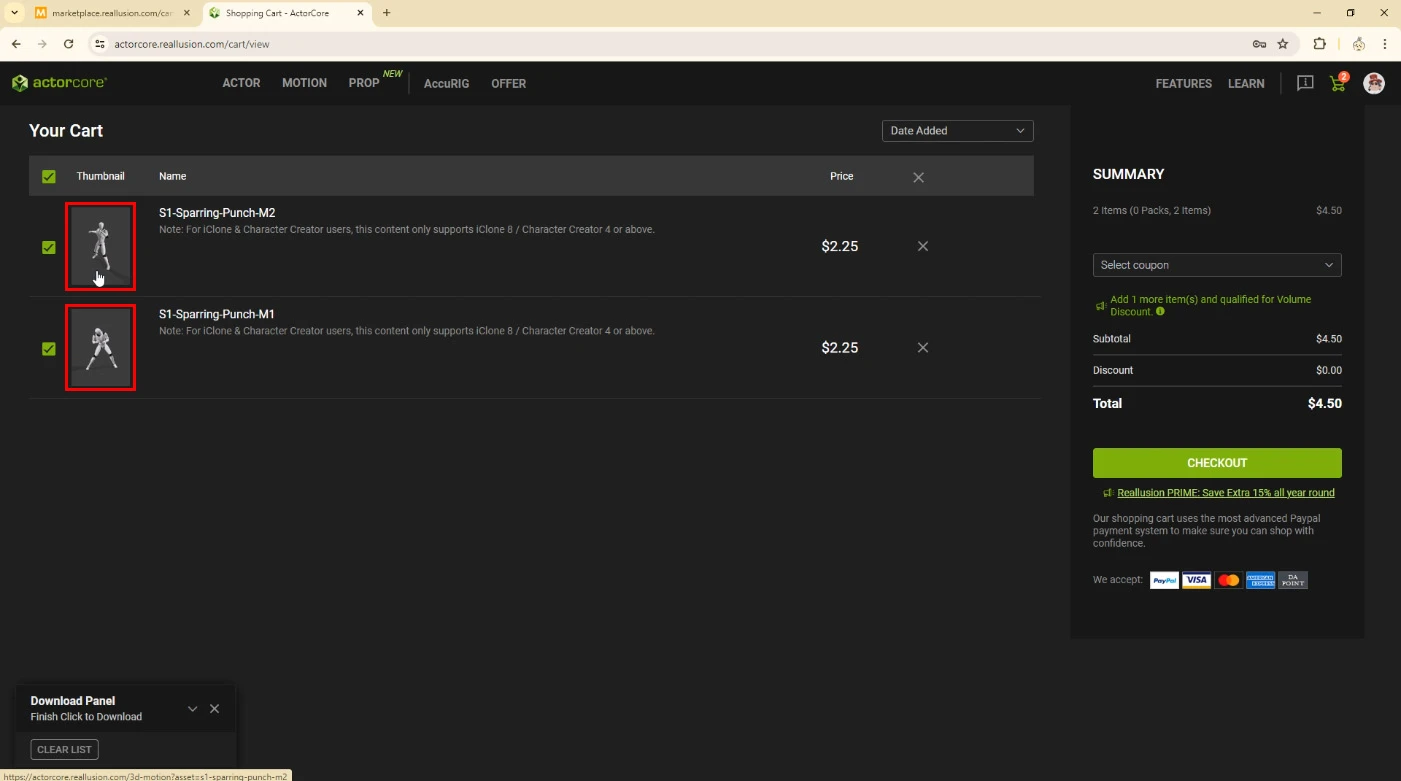Uncheck the S1-Sparring-Punch-M1 checkbox
This screenshot has width=1401, height=781.
49,349
